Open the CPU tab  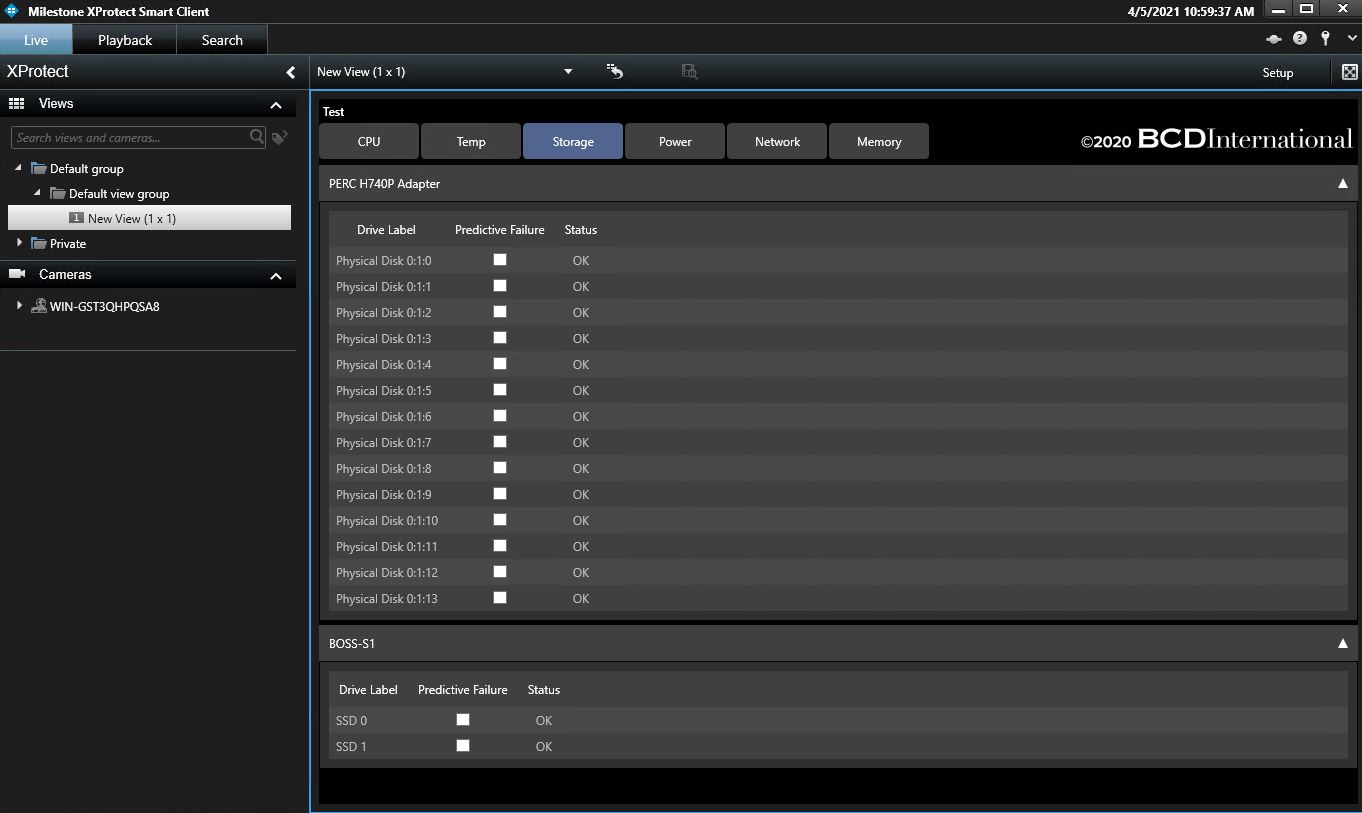coord(369,141)
